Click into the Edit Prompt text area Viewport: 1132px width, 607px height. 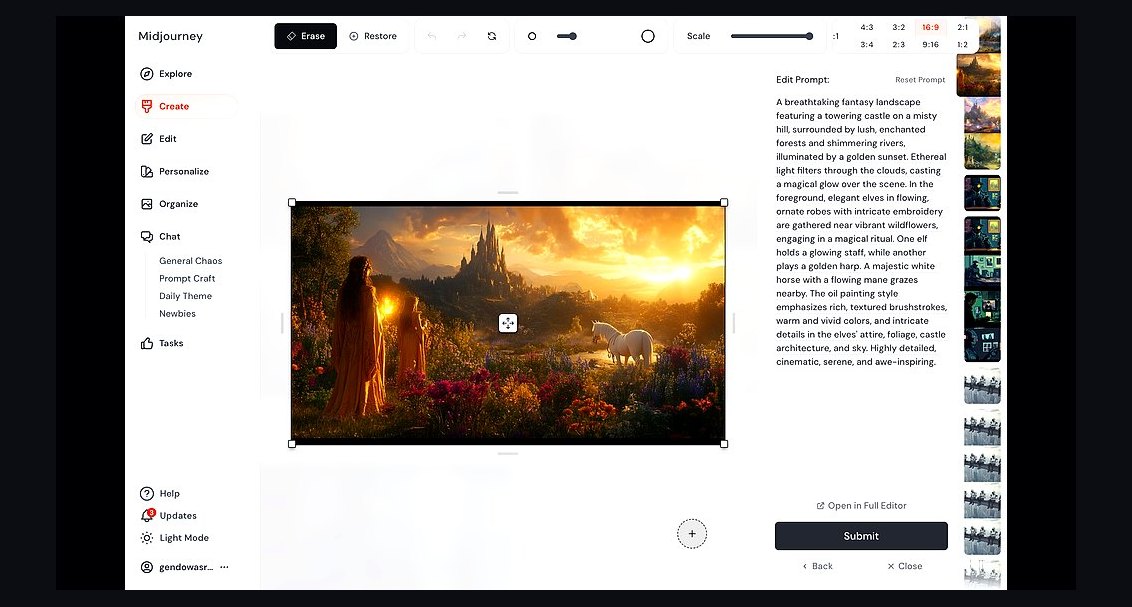(861, 232)
